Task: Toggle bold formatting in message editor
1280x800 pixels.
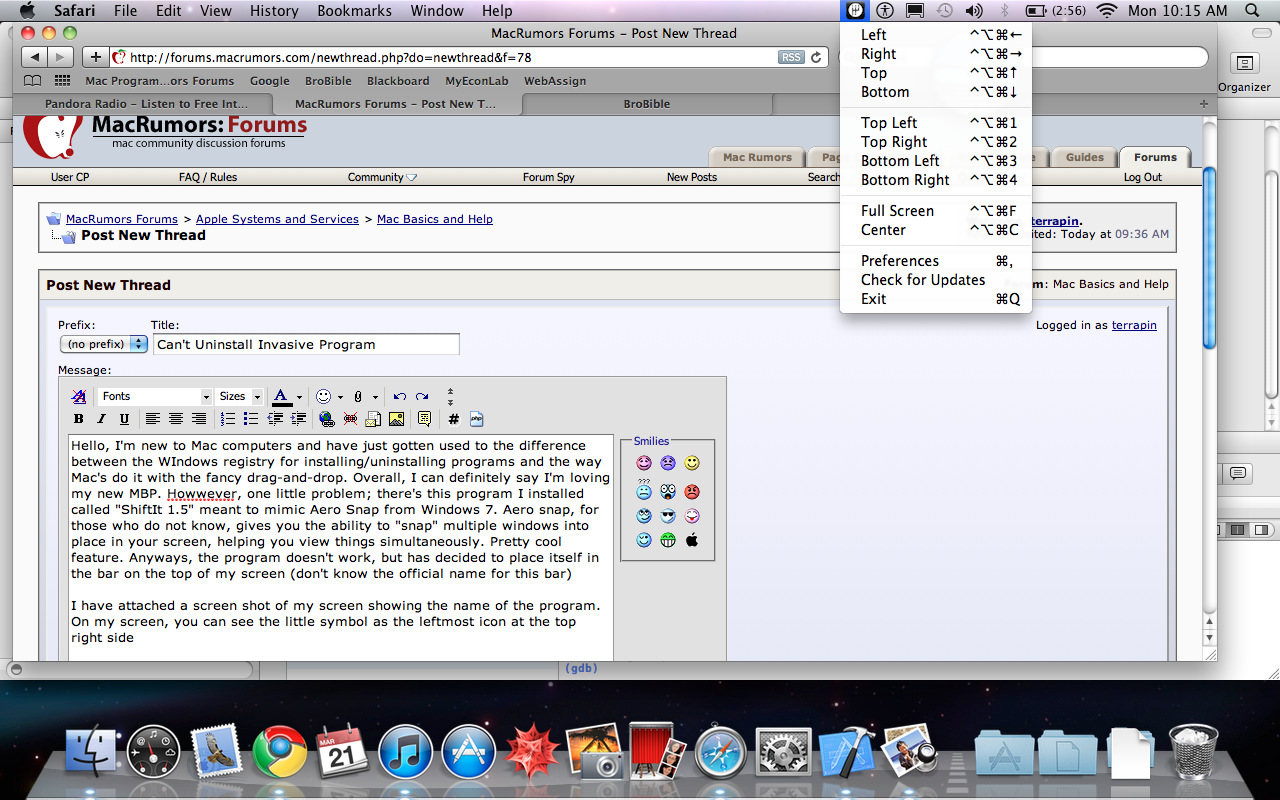Action: (79, 419)
